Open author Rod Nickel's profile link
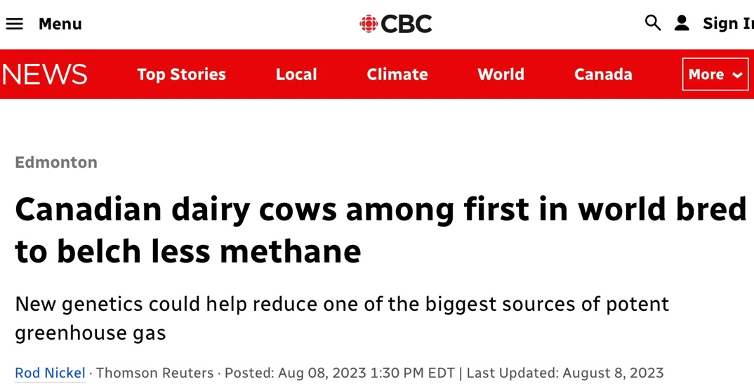 coord(50,373)
